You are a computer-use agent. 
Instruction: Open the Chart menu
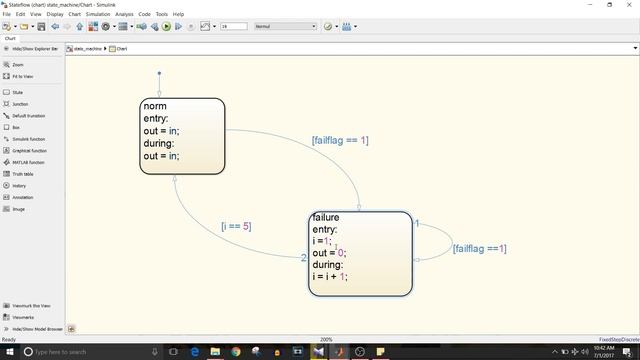(x=74, y=14)
